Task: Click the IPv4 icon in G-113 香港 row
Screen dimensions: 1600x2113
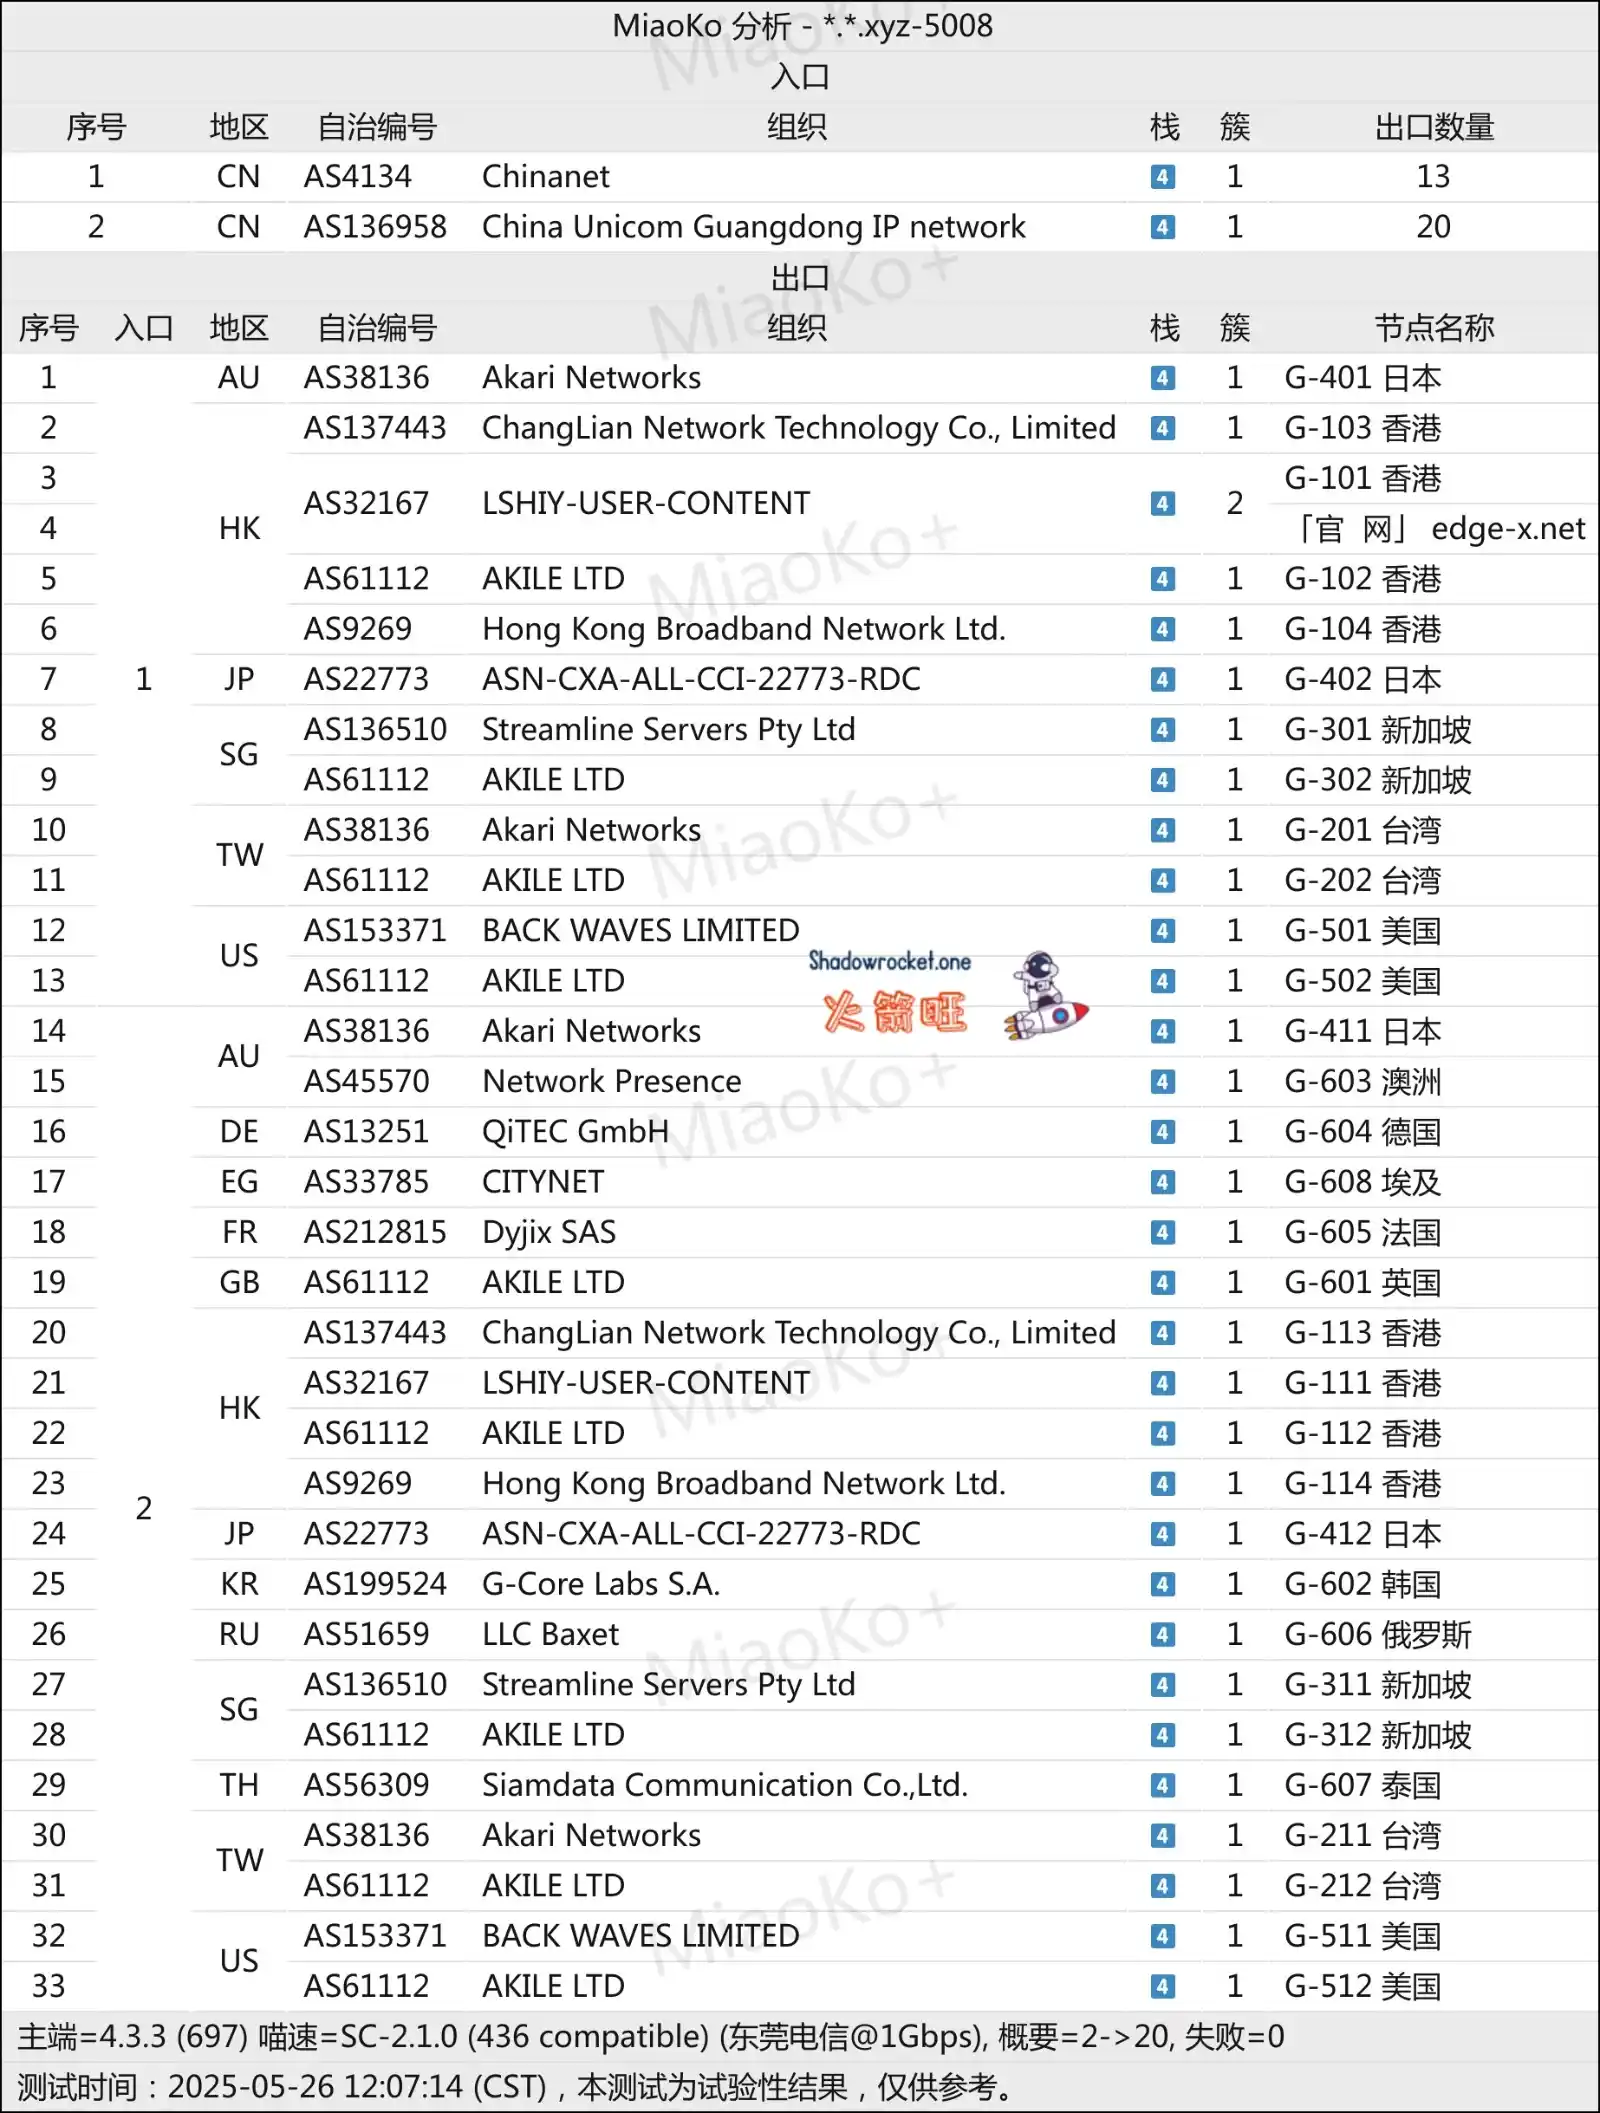Action: tap(1162, 1333)
